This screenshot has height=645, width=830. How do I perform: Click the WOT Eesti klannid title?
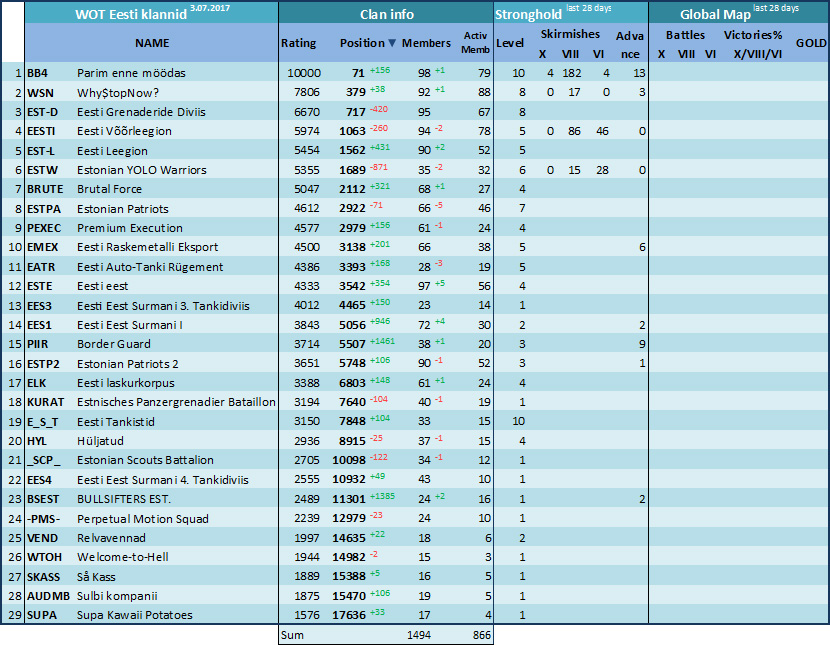(x=131, y=14)
